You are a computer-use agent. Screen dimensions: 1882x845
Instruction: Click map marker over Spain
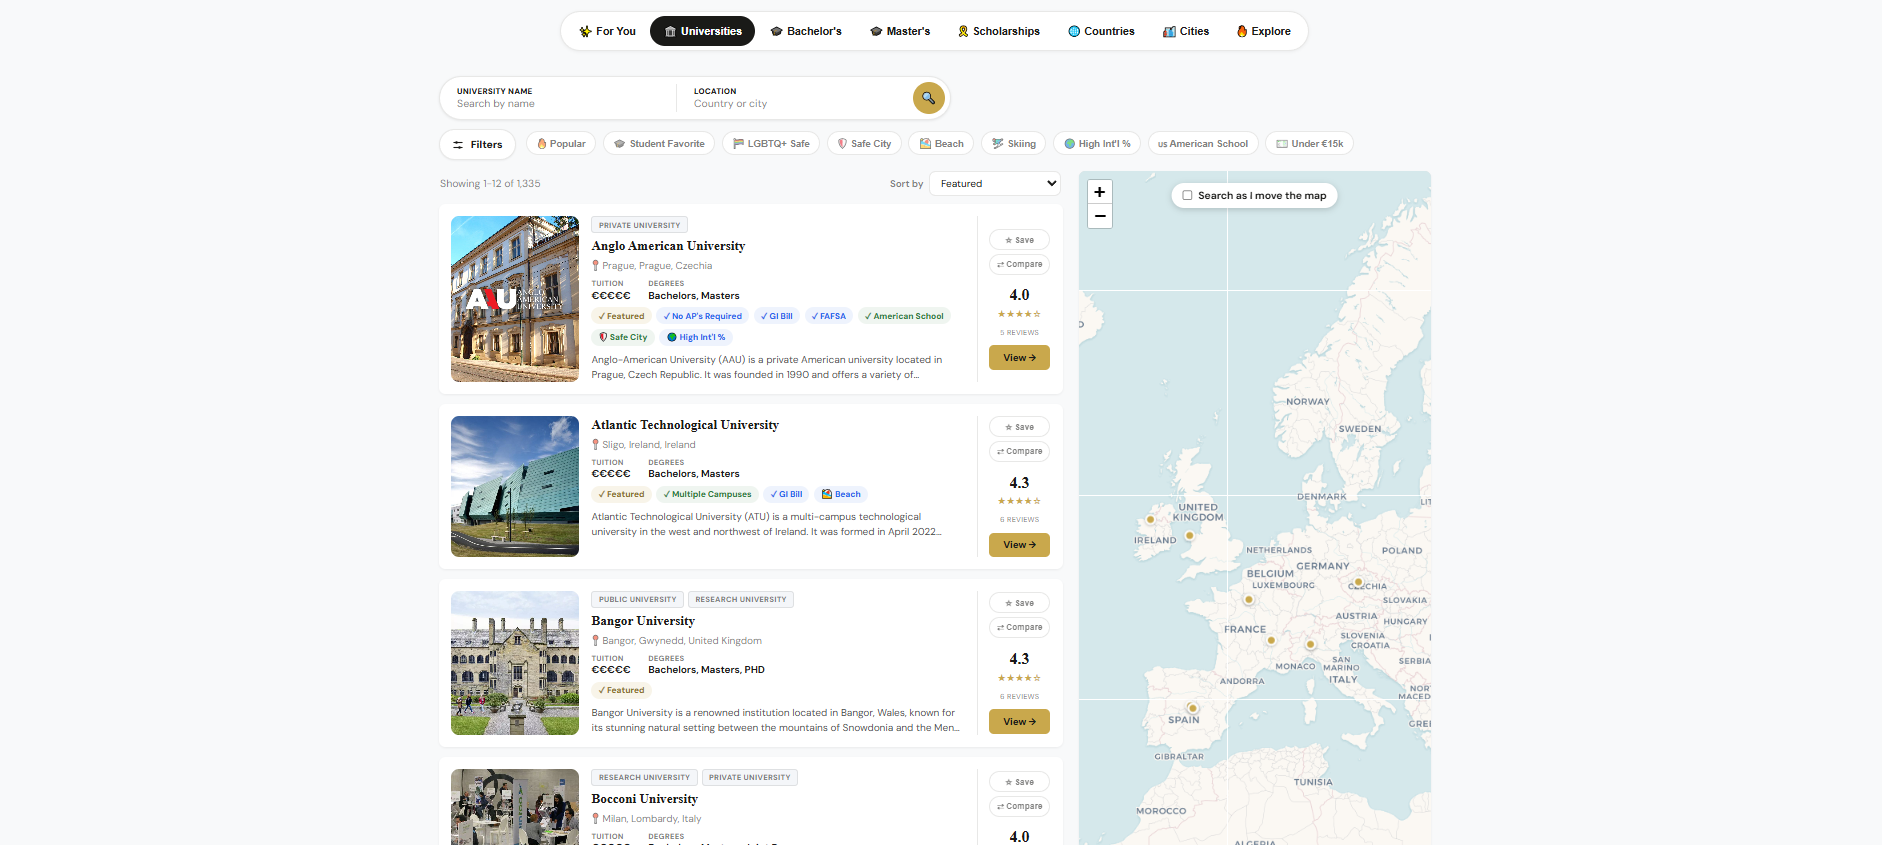tap(1192, 708)
